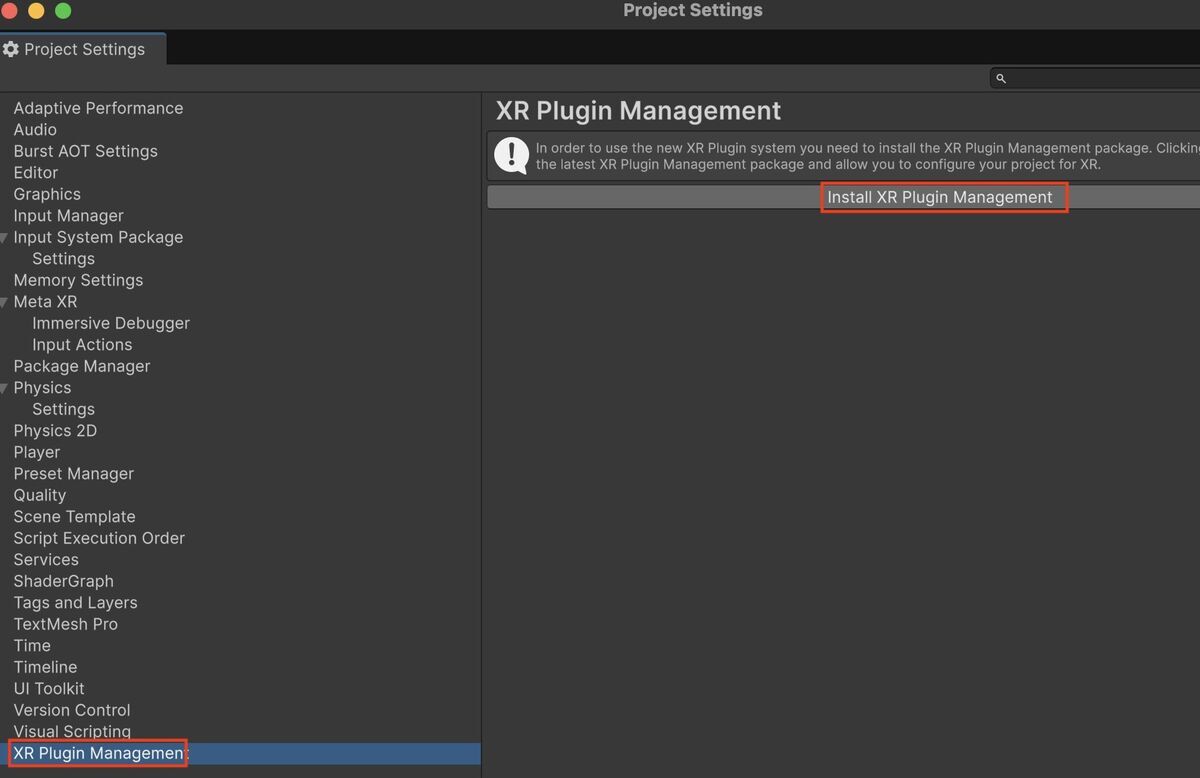The height and width of the screenshot is (778, 1200).
Task: Open Version Control settings
Action: (x=72, y=710)
